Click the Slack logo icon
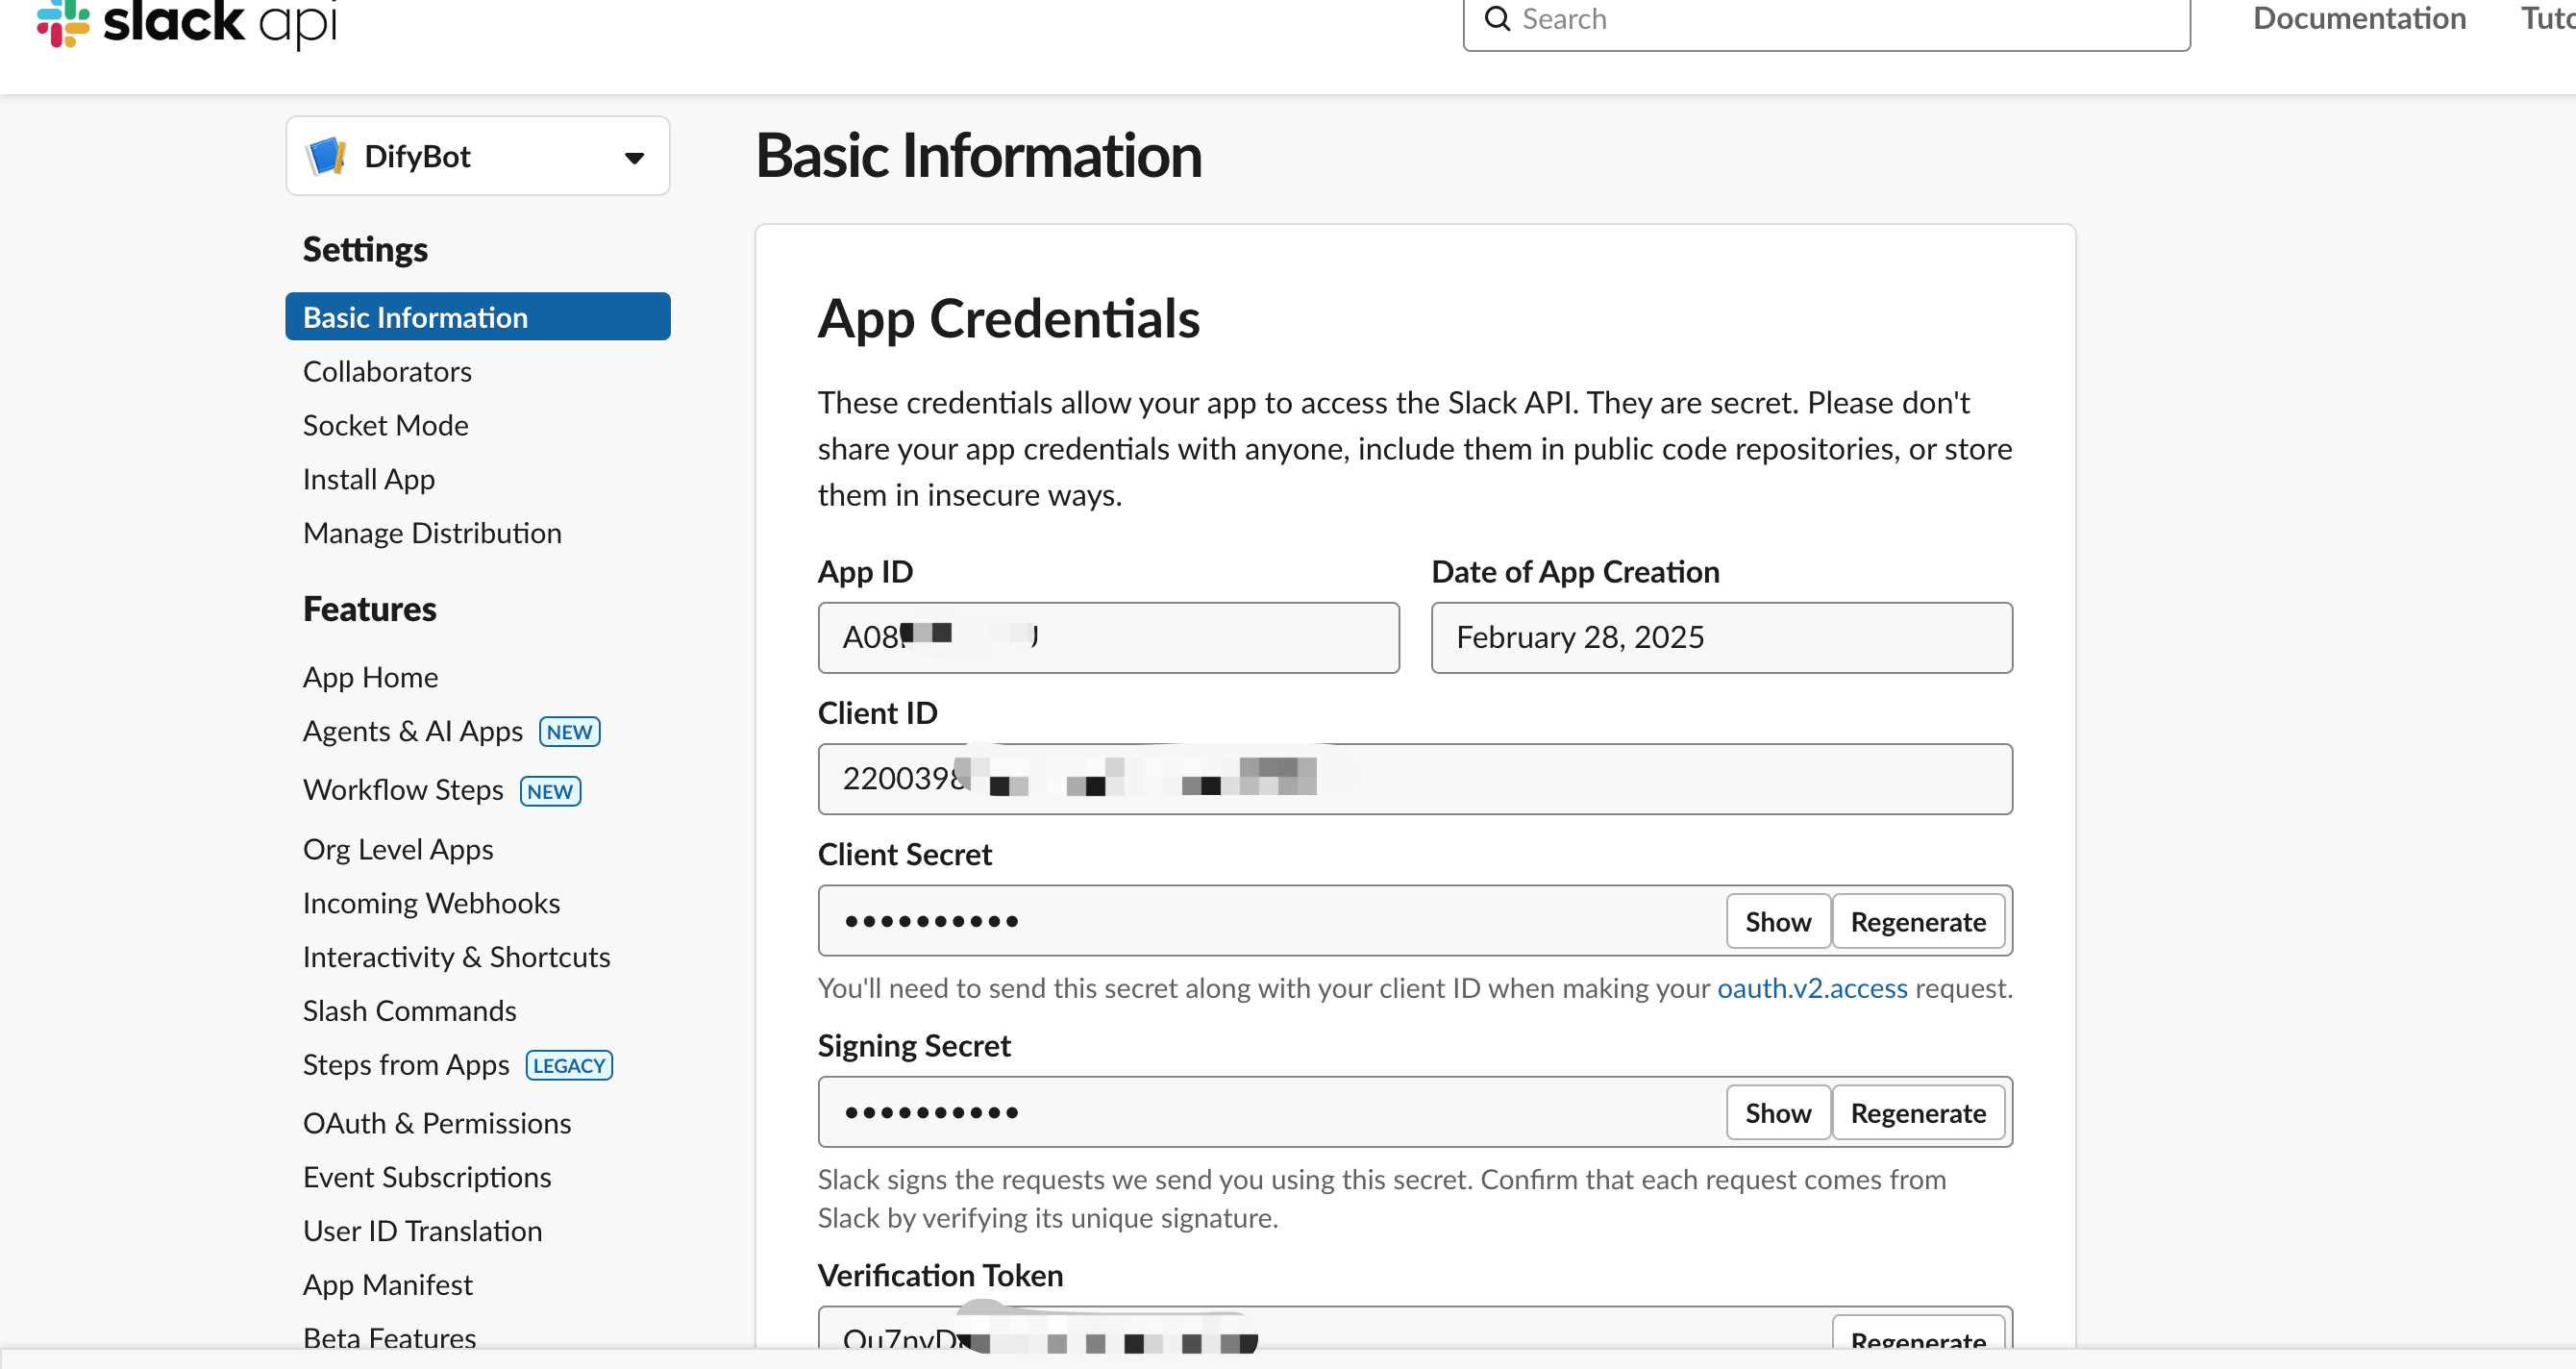Viewport: 2576px width, 1369px height. point(63,22)
